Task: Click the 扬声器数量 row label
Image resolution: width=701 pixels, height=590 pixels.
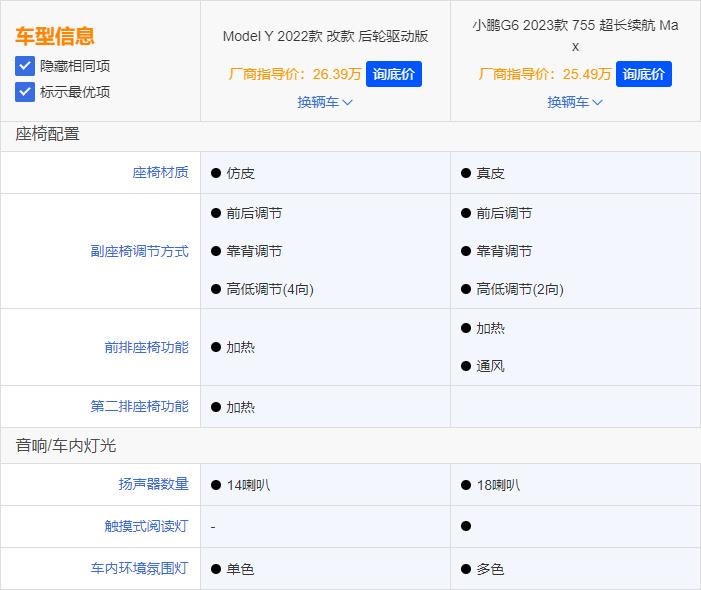Action: (153, 484)
